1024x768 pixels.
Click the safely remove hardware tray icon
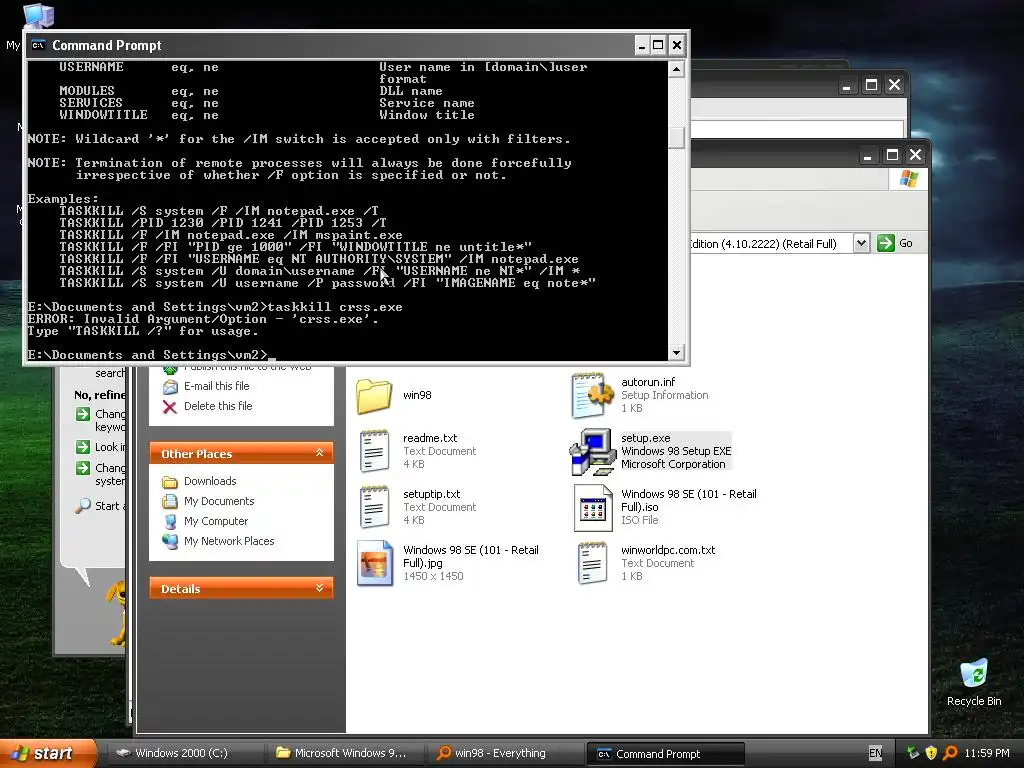click(x=912, y=753)
